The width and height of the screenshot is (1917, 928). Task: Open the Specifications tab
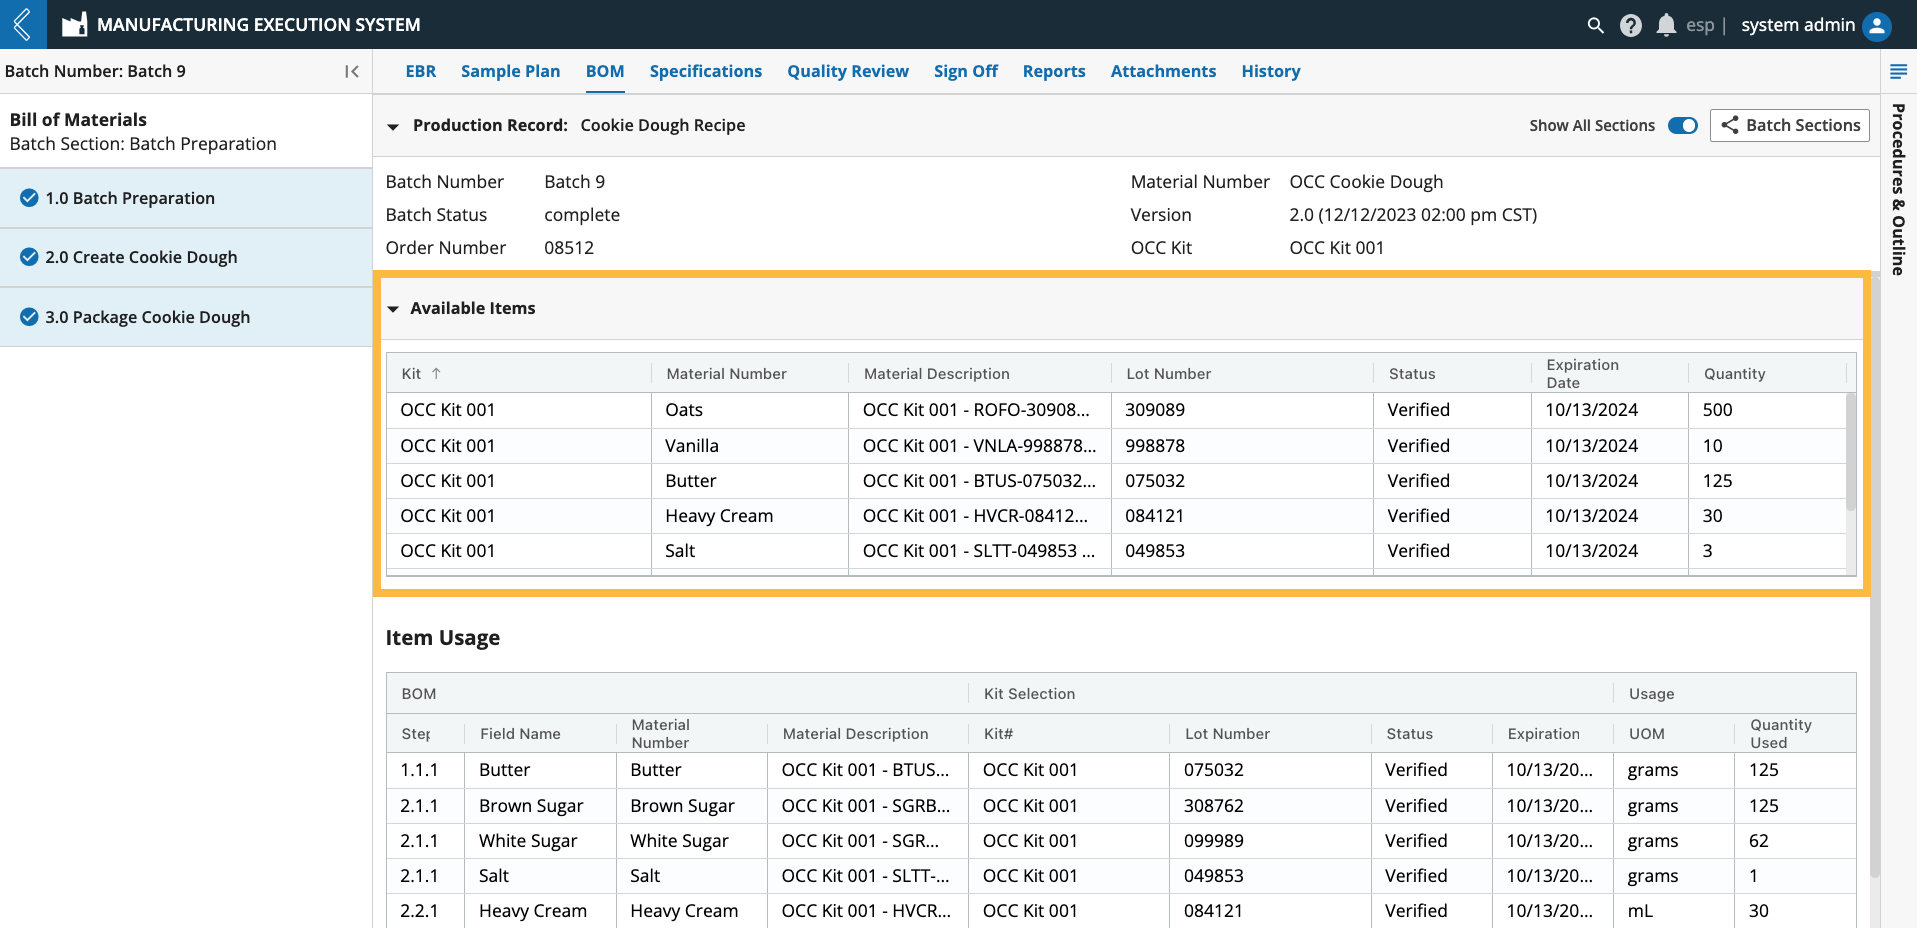[x=705, y=71]
